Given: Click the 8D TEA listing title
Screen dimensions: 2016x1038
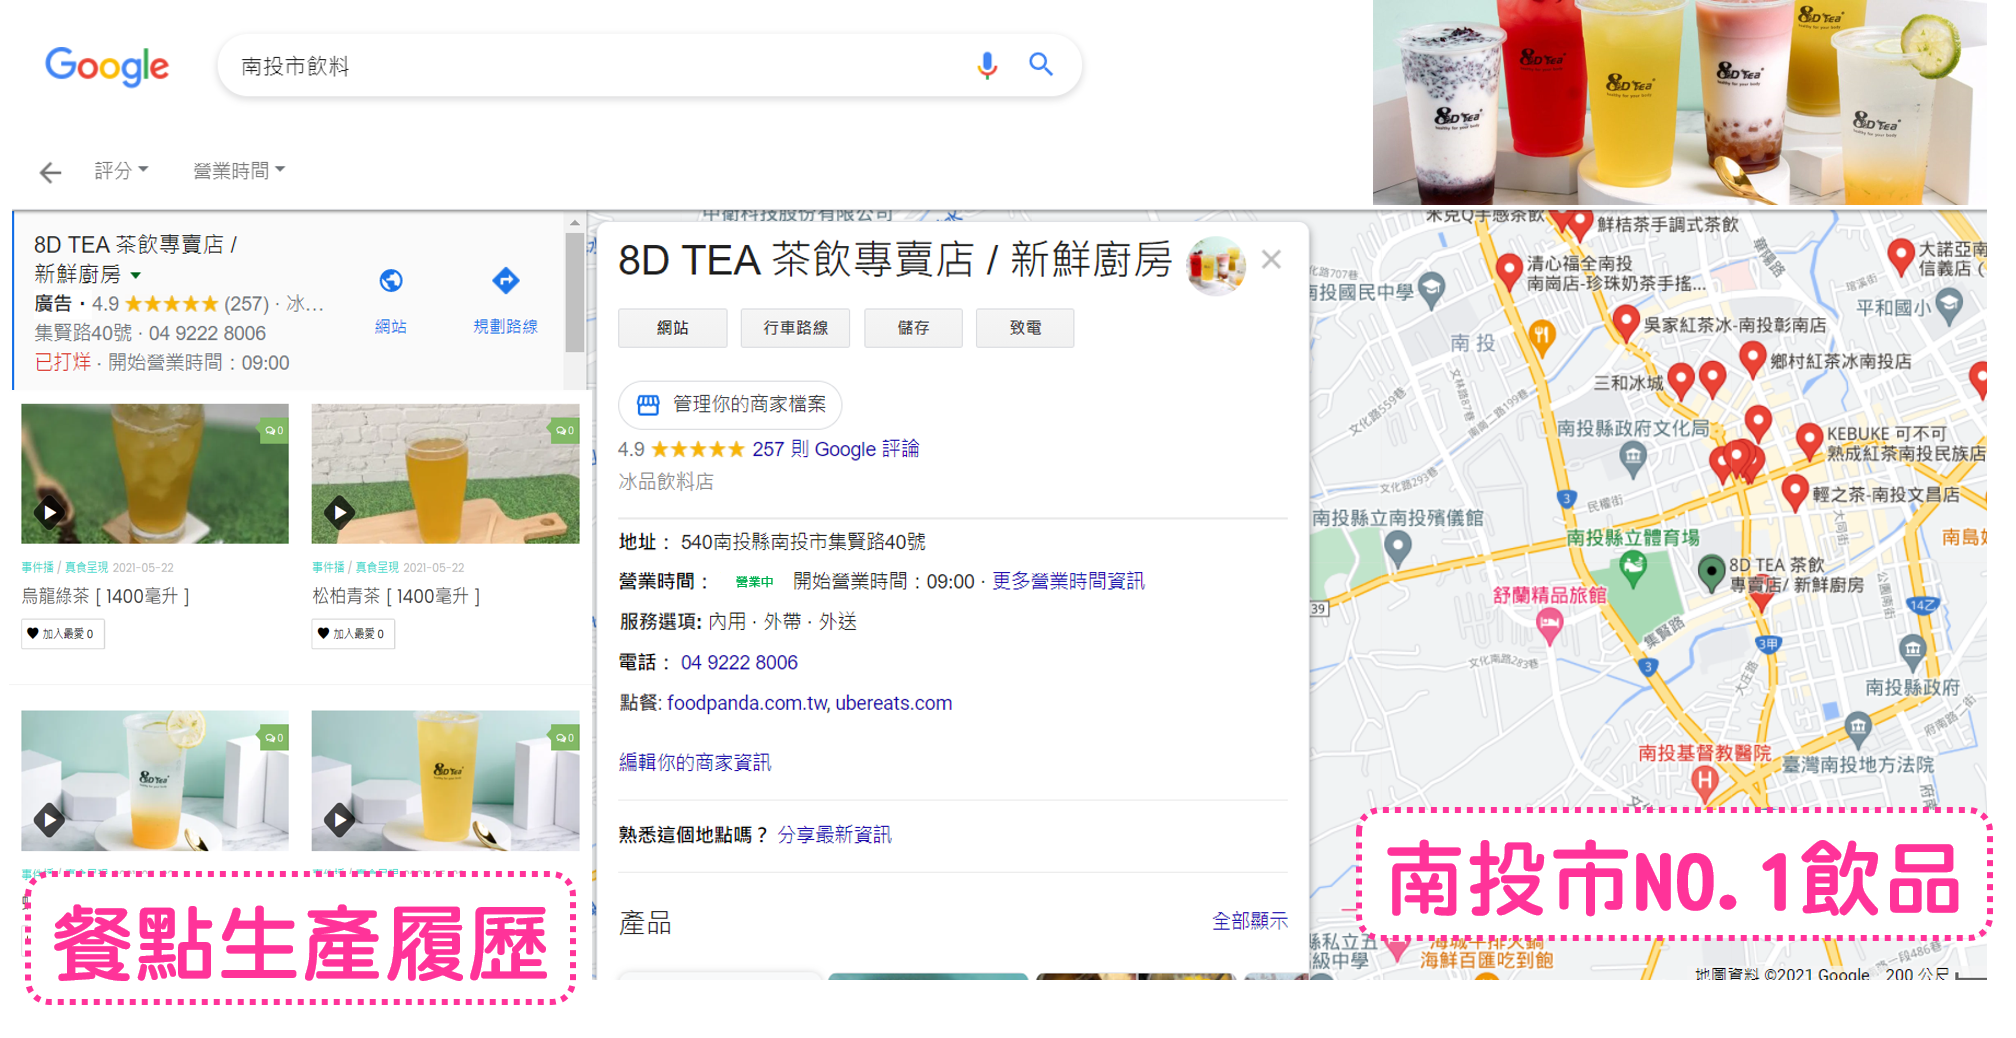Looking at the screenshot, I should click(135, 259).
